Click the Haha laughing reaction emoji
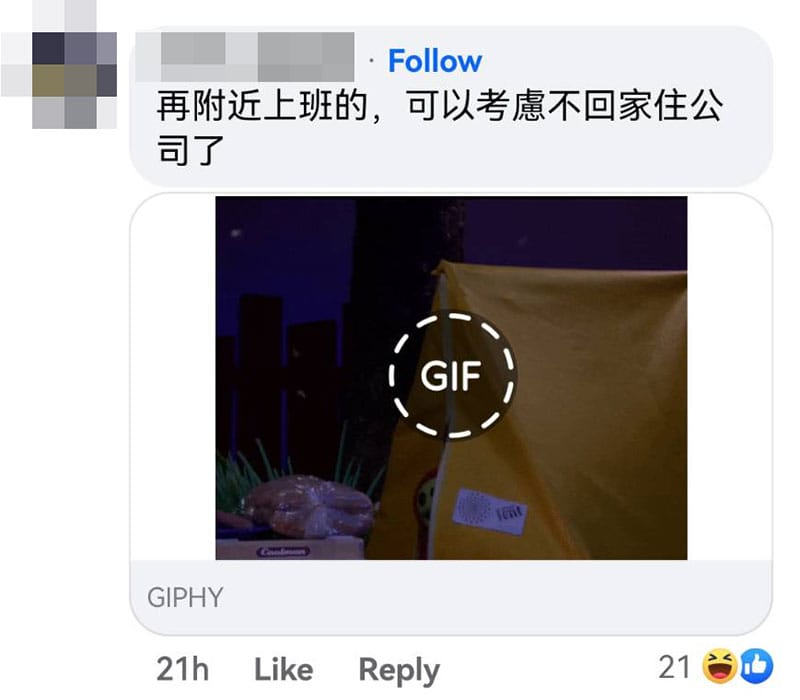Screen dimensions: 800x700 (x=719, y=666)
